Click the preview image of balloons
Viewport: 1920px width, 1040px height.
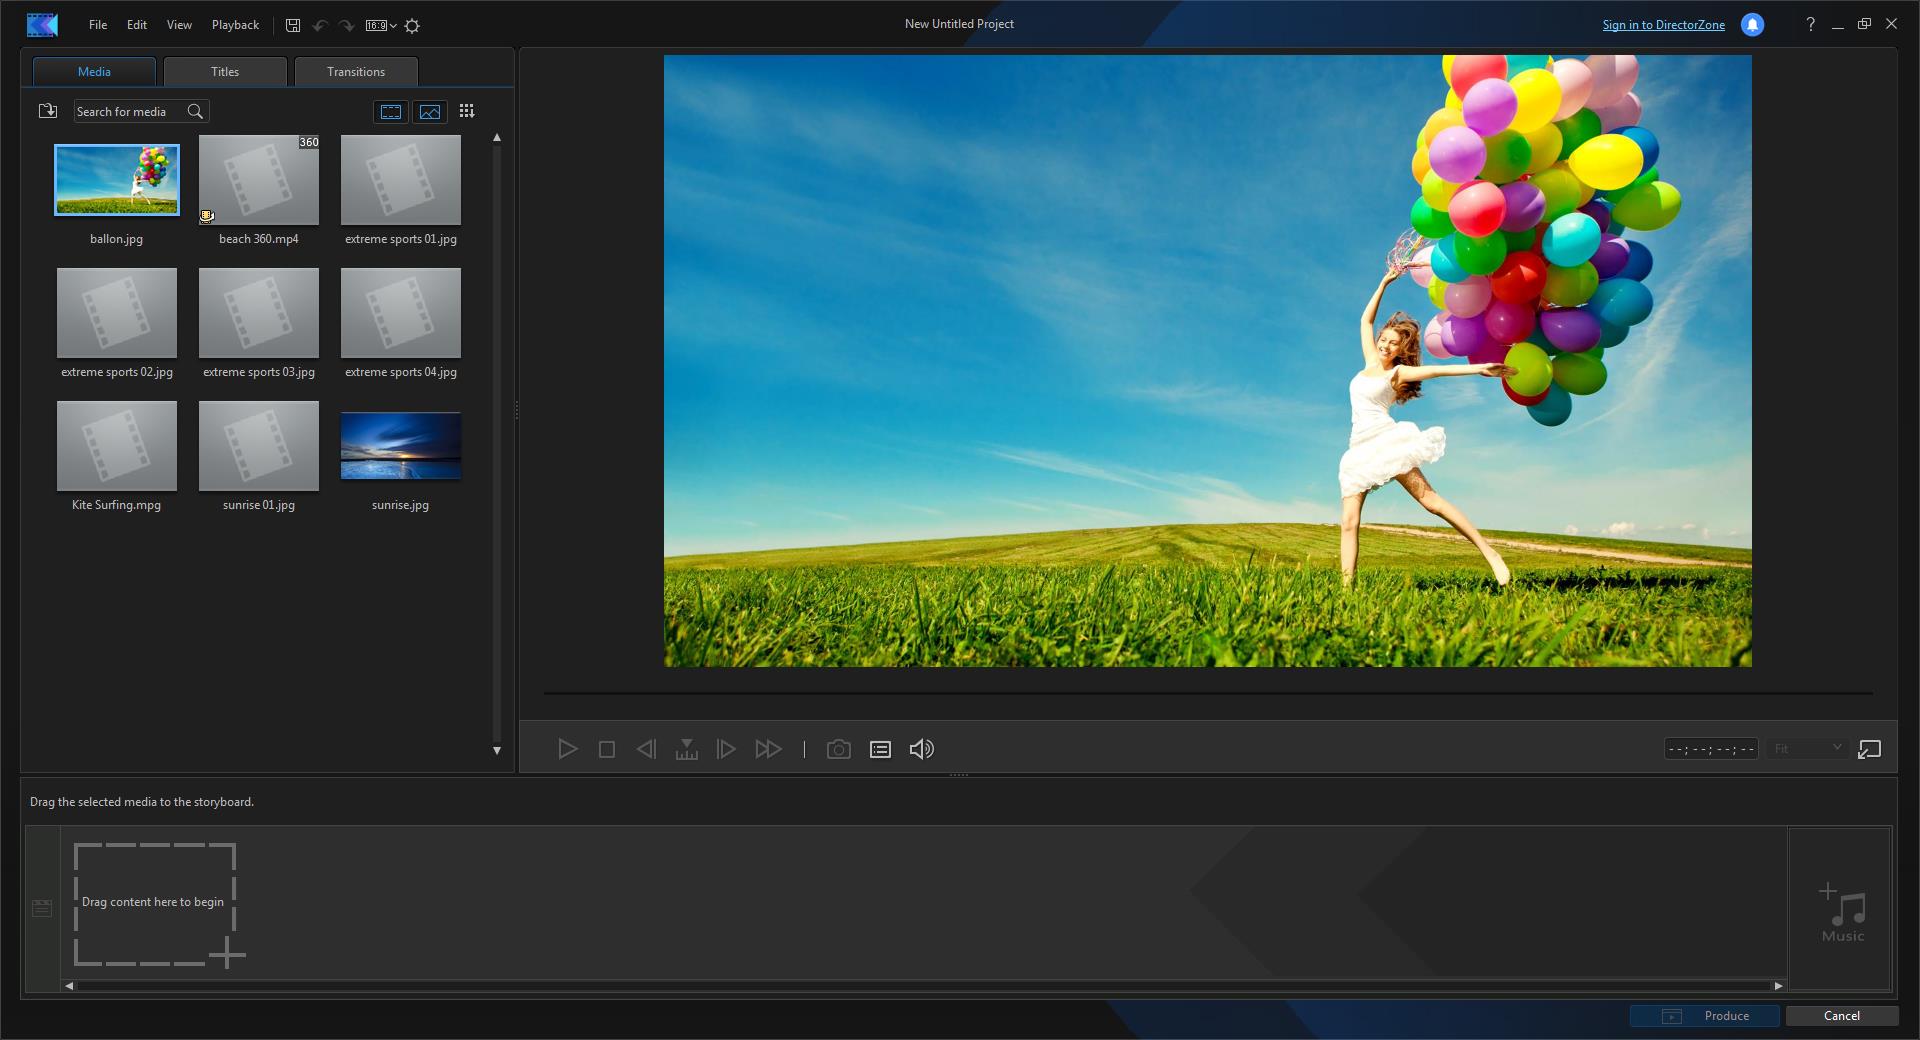(x=1208, y=361)
